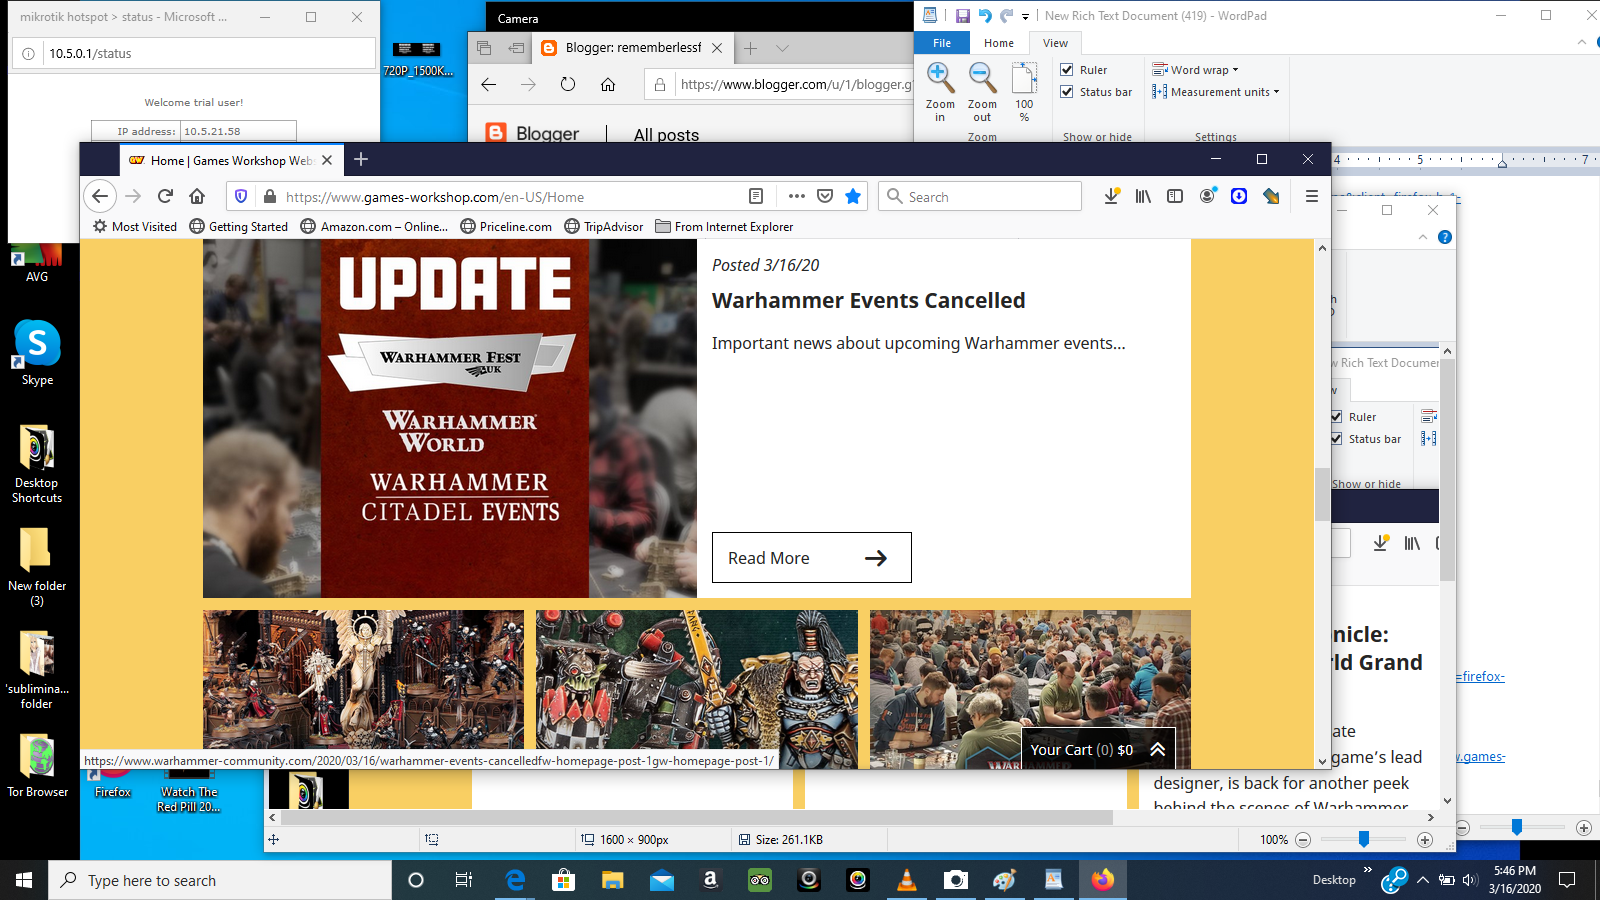Open the Amazon.com bookmark in Firefox
The image size is (1600, 900).
coord(374,227)
